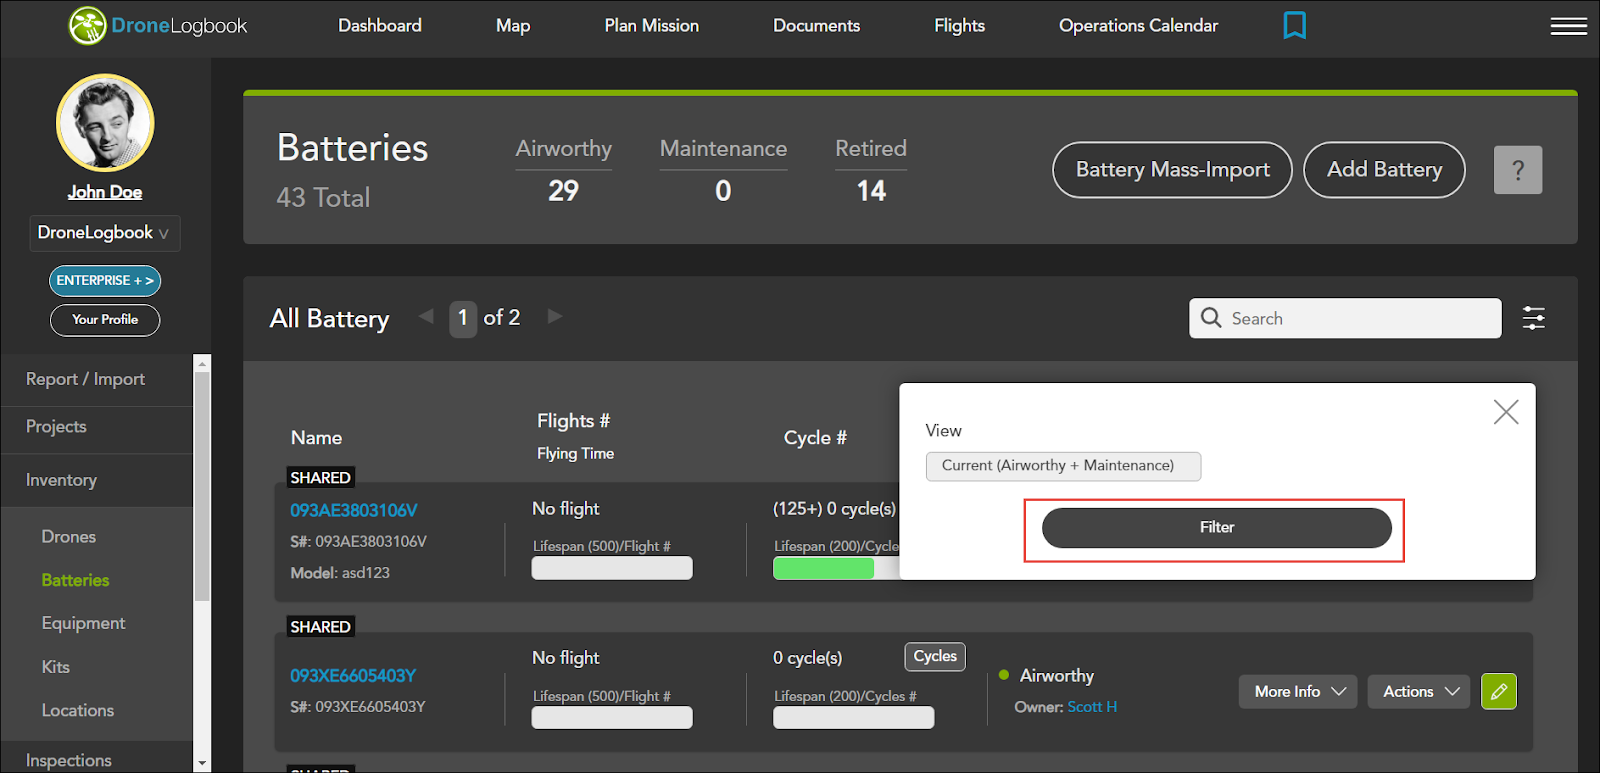The image size is (1600, 773).
Task: Click the Add Battery button
Action: click(1384, 170)
